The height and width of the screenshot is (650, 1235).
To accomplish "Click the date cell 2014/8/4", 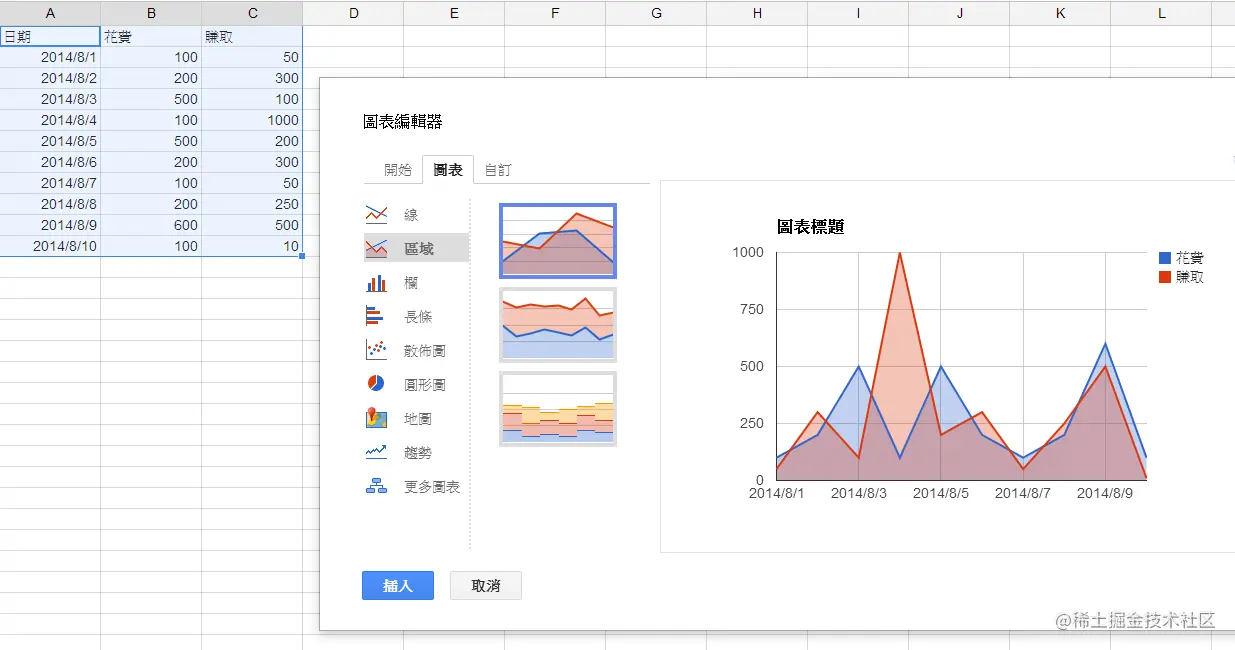I will pos(50,120).
